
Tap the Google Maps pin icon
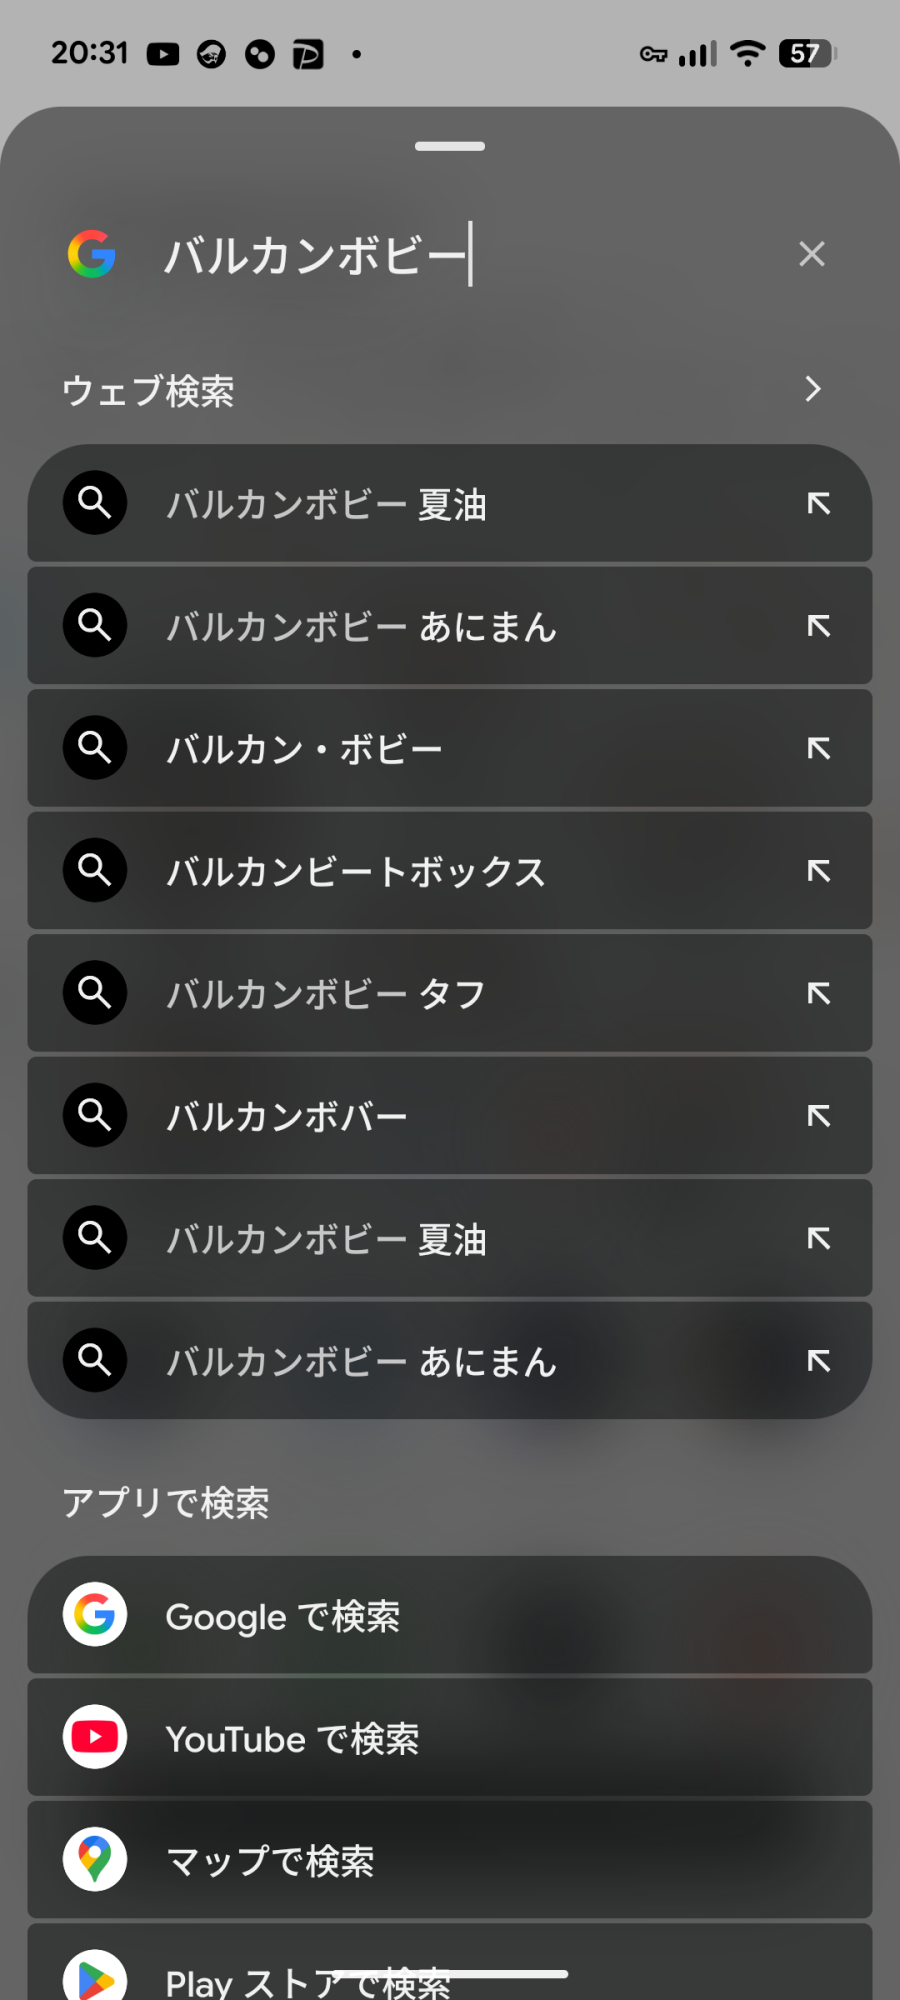tap(95, 1859)
